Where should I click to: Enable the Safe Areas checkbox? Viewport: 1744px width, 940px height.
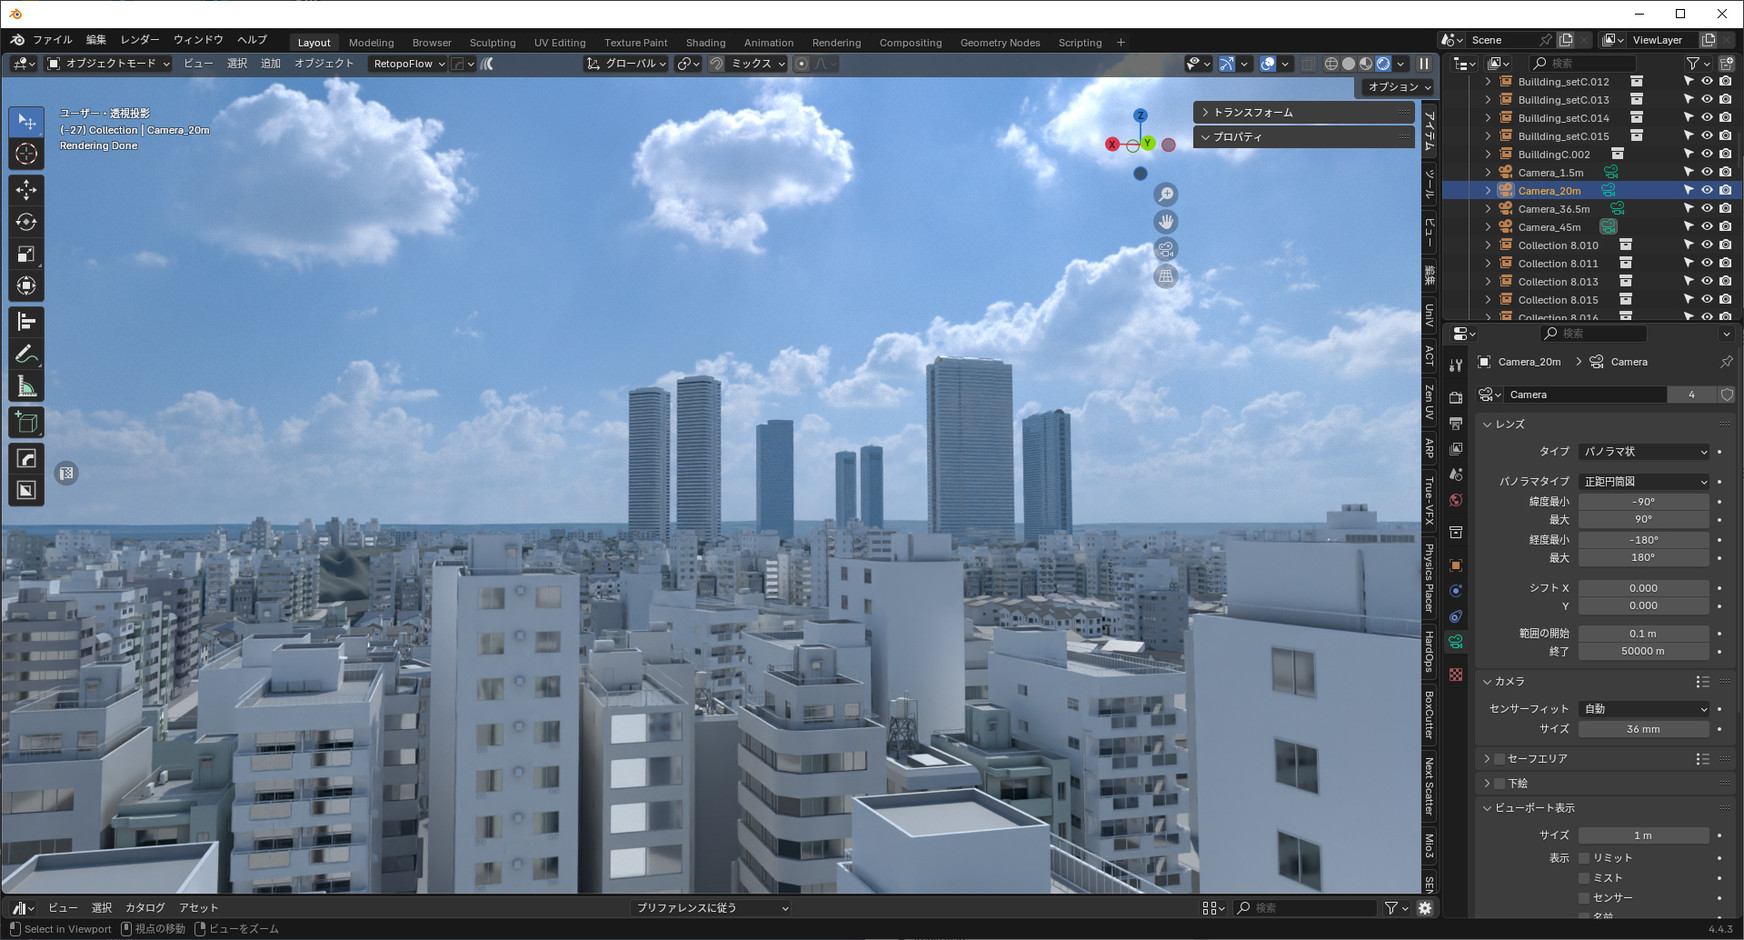pyautogui.click(x=1500, y=759)
